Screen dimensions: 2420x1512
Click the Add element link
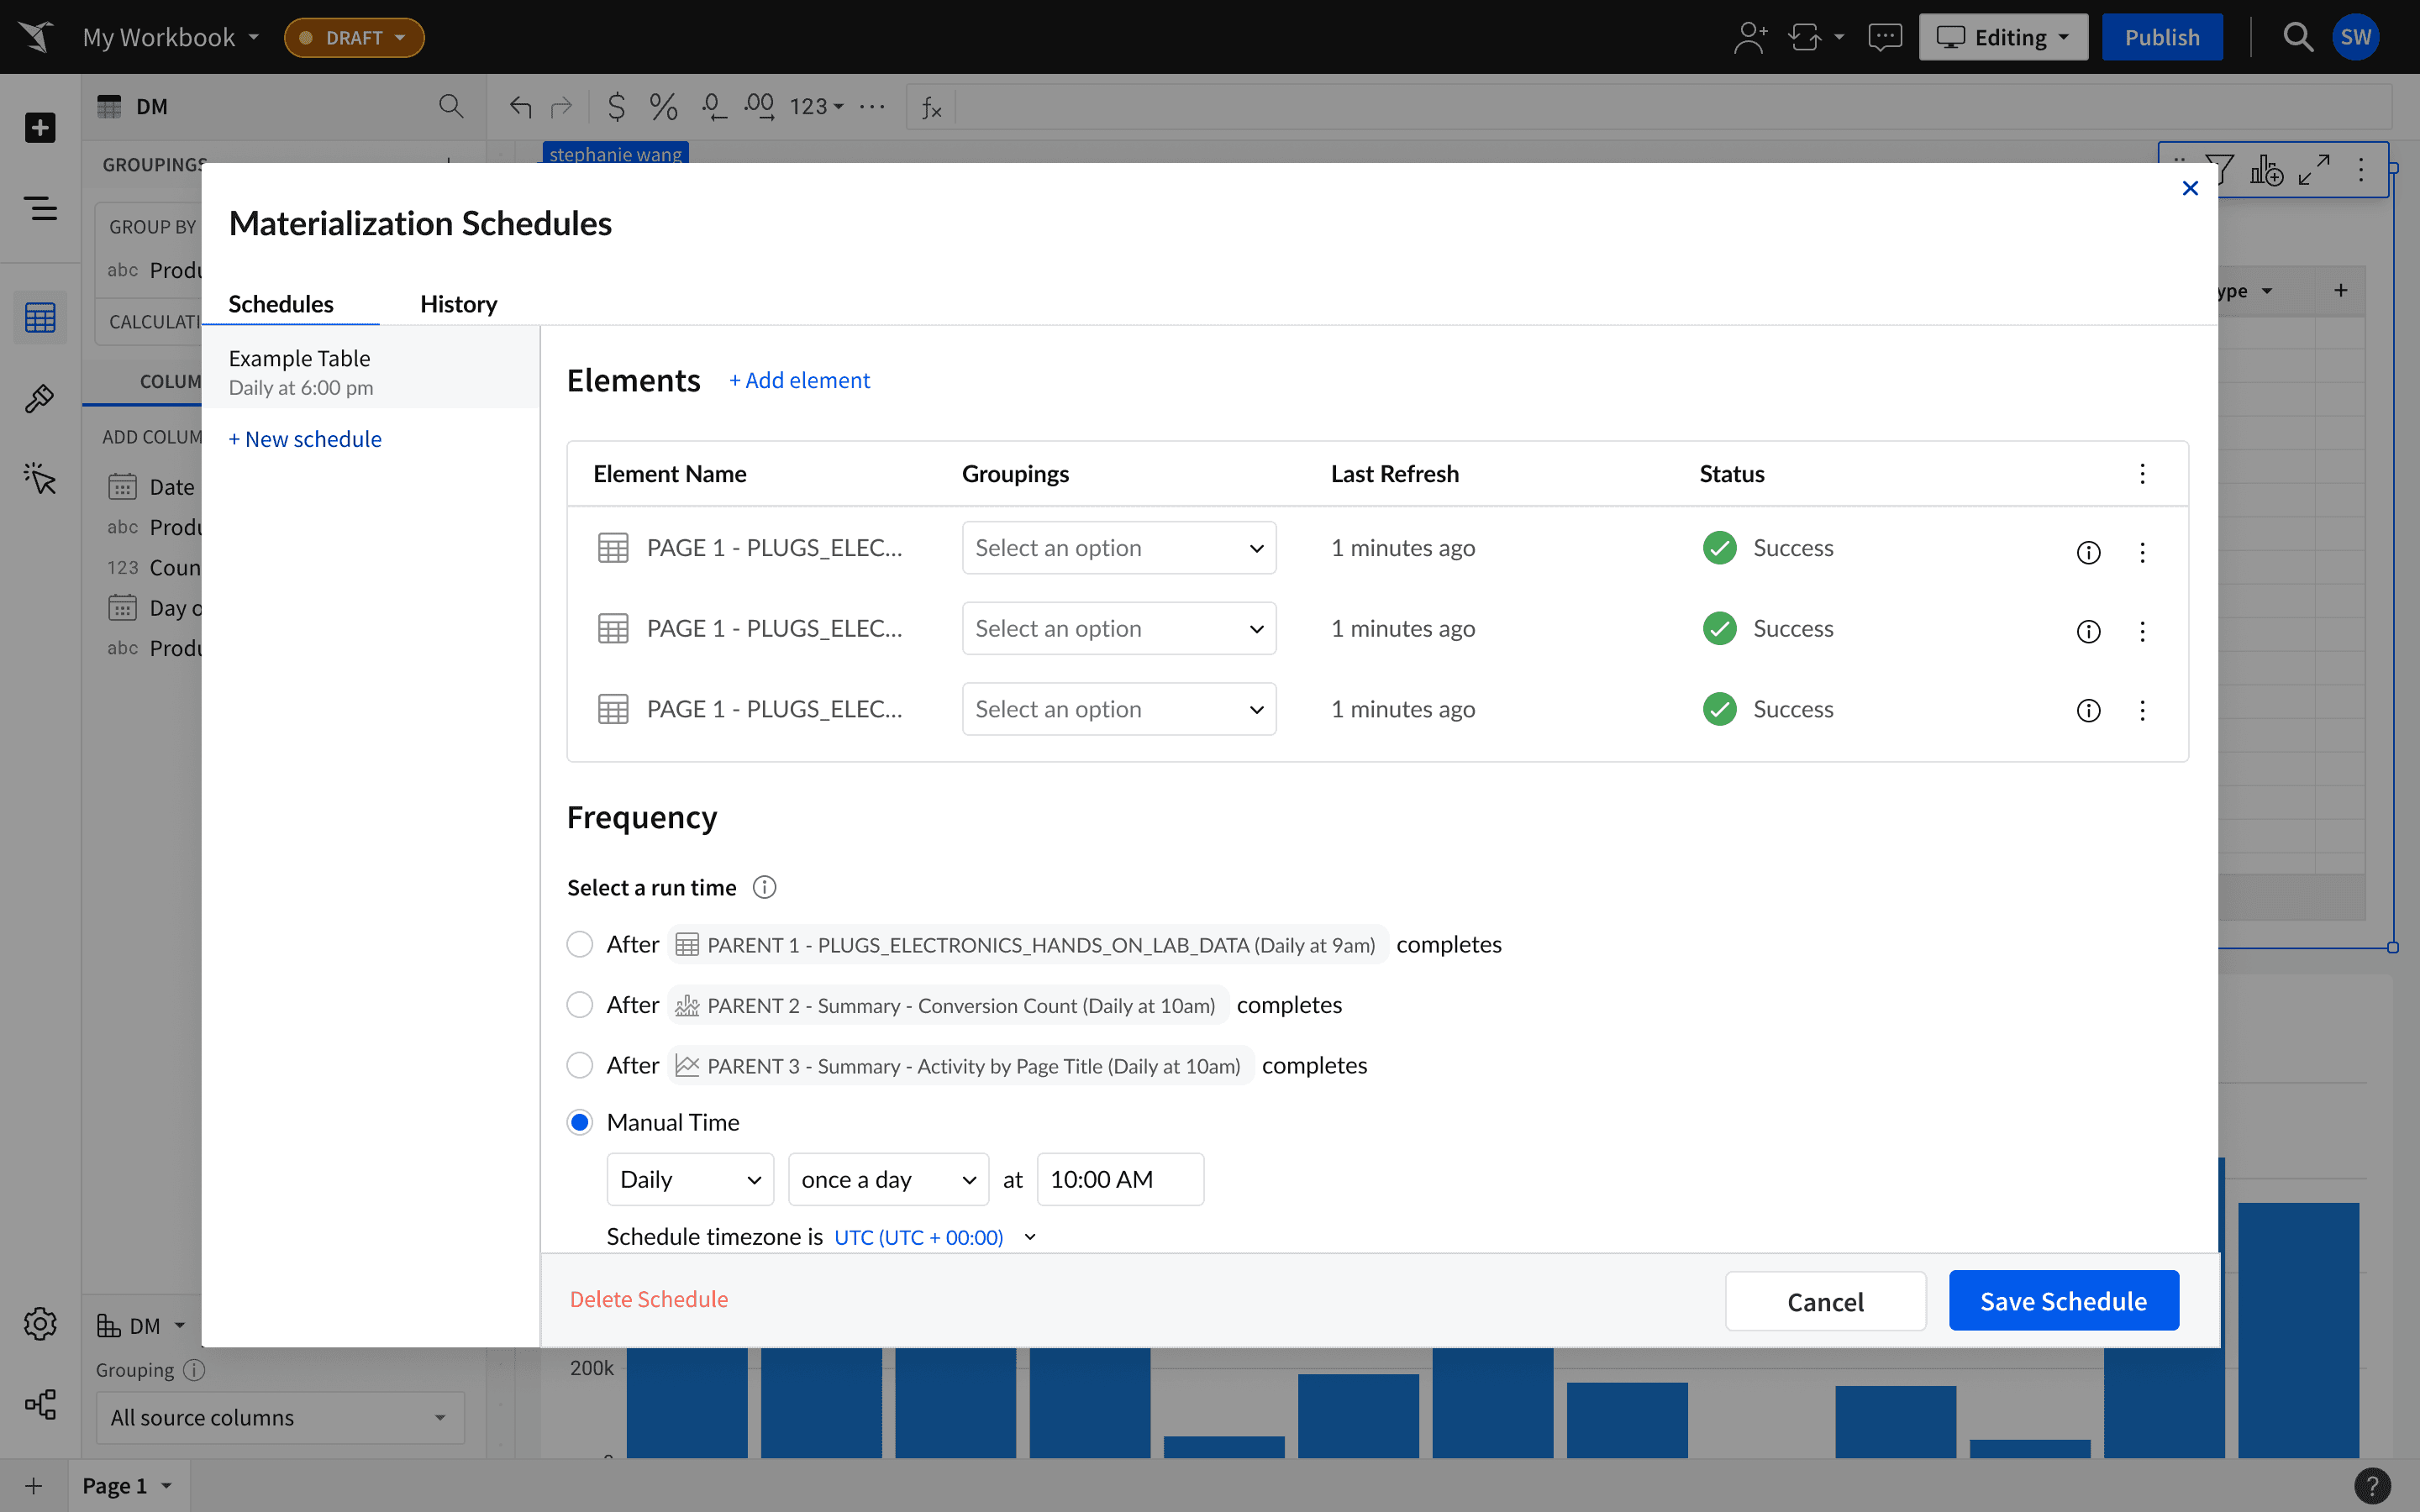click(x=799, y=380)
